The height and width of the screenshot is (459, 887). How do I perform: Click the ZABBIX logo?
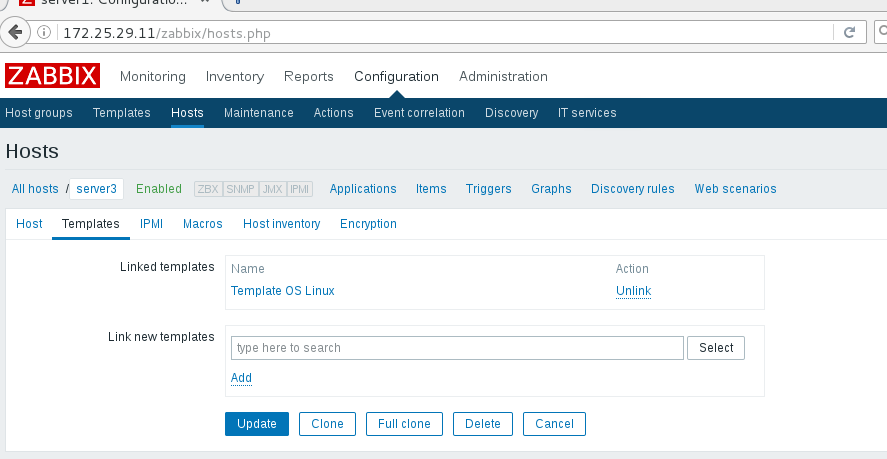tap(52, 76)
